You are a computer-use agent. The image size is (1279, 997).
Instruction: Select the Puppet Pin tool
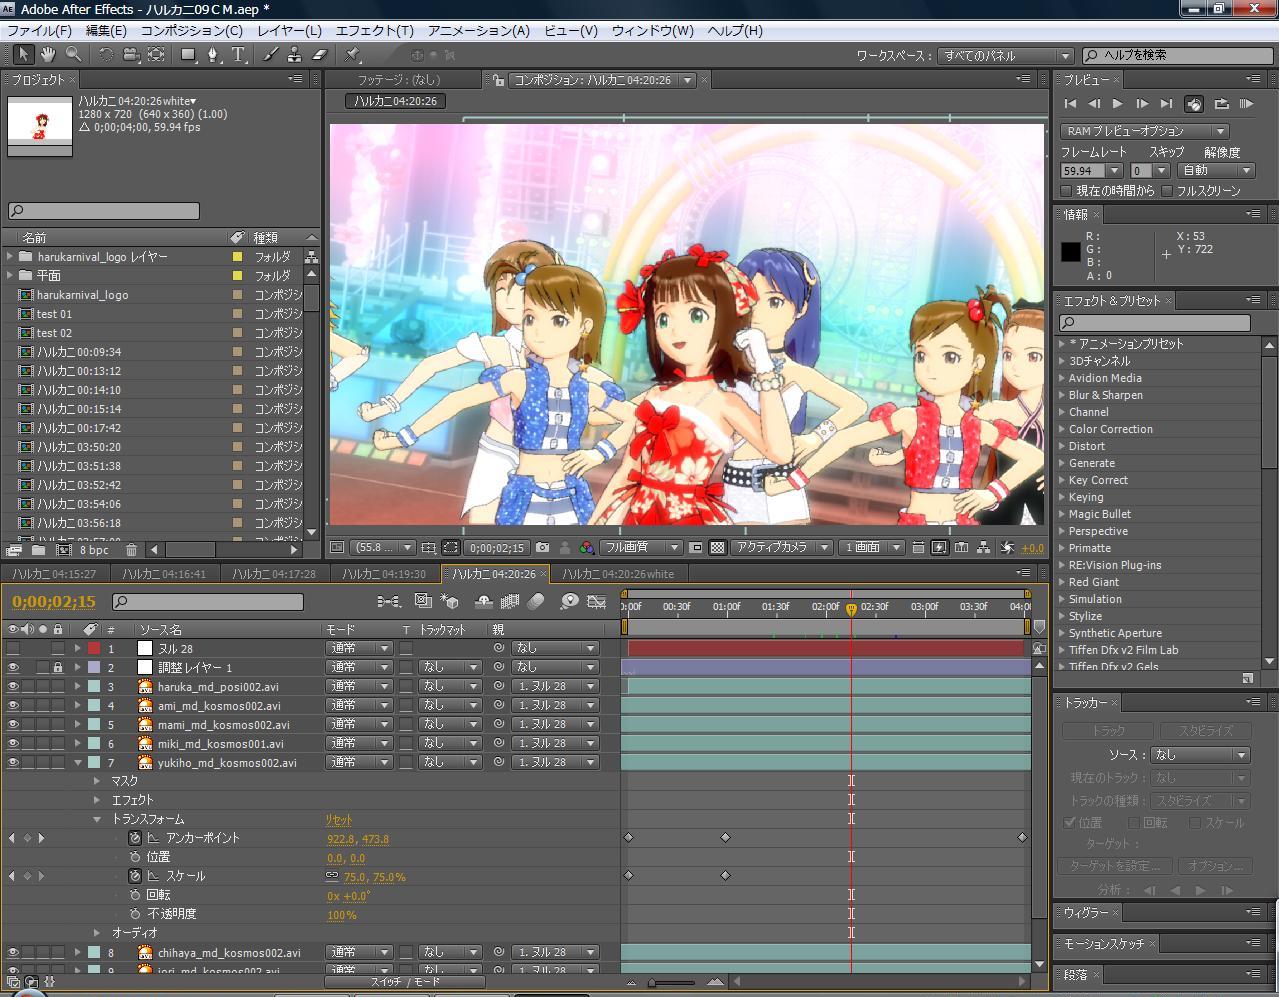[x=353, y=55]
